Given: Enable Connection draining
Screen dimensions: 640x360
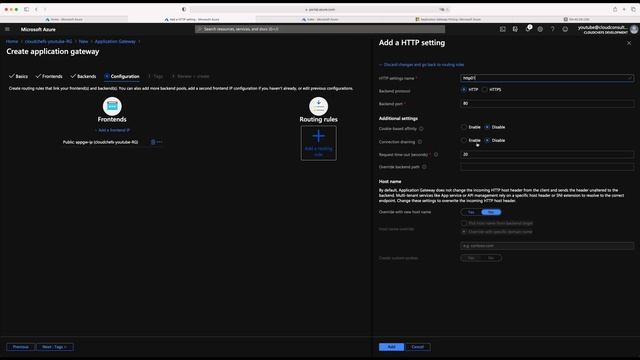Looking at the screenshot, I should (464, 140).
